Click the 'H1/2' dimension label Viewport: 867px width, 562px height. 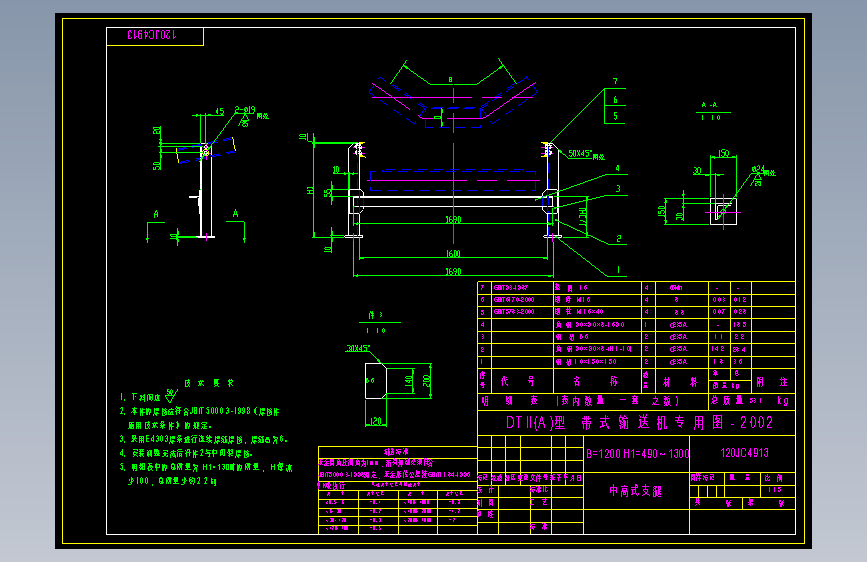pos(582,217)
